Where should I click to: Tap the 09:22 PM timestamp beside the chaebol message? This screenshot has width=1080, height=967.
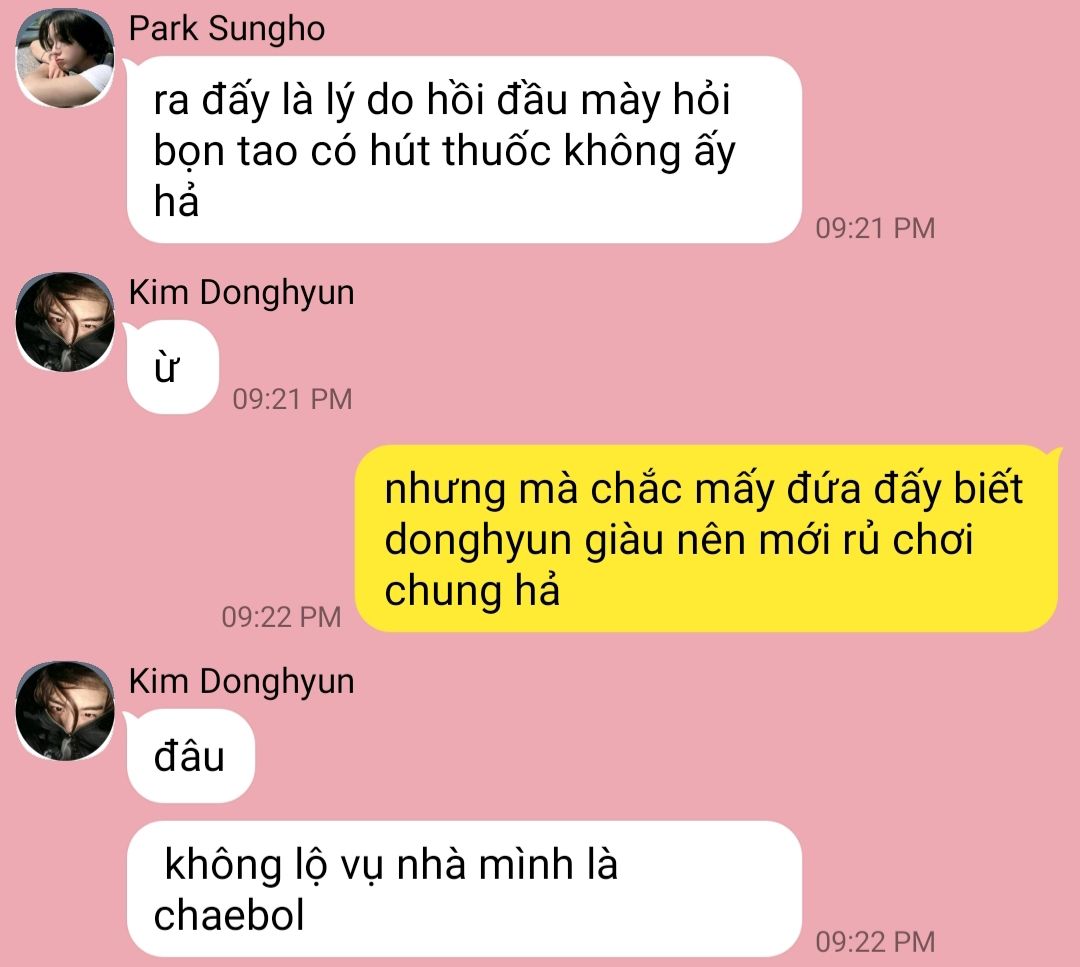pyautogui.click(x=875, y=942)
